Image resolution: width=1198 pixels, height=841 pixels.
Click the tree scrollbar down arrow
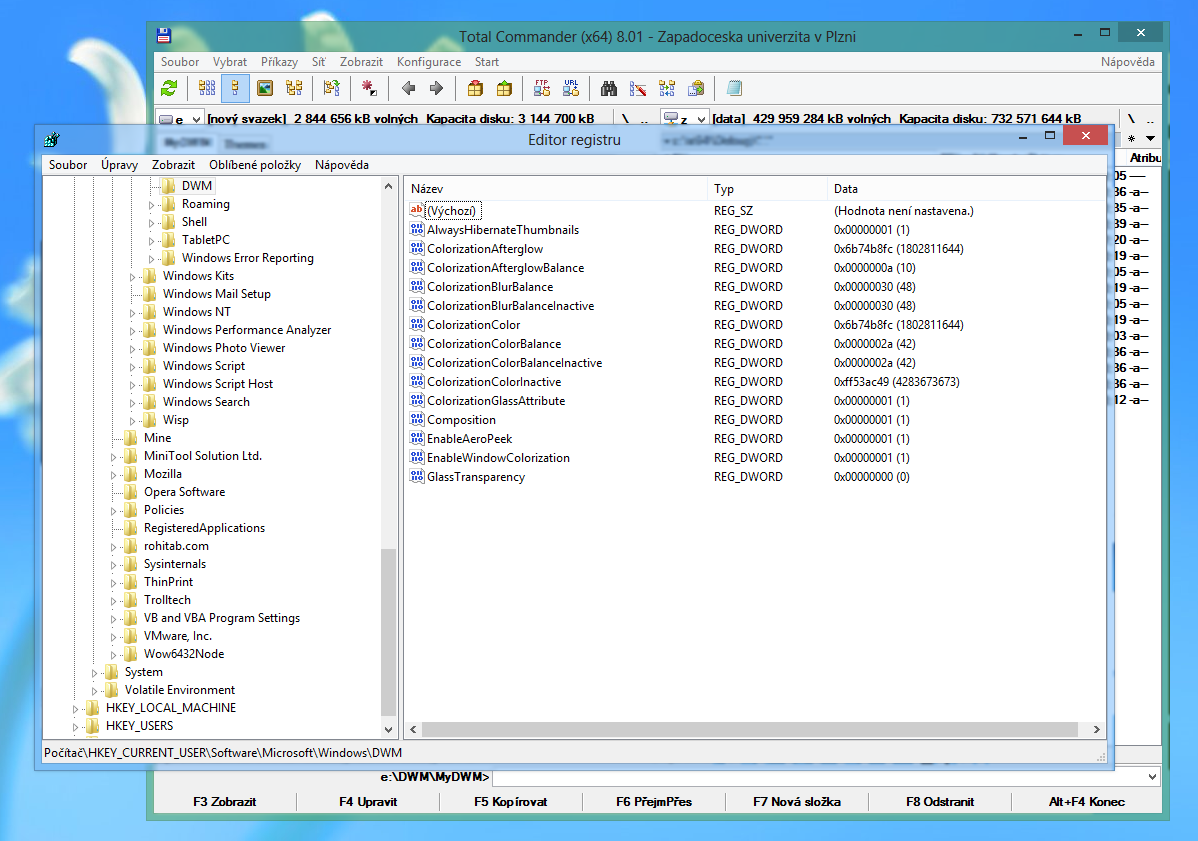click(x=388, y=729)
